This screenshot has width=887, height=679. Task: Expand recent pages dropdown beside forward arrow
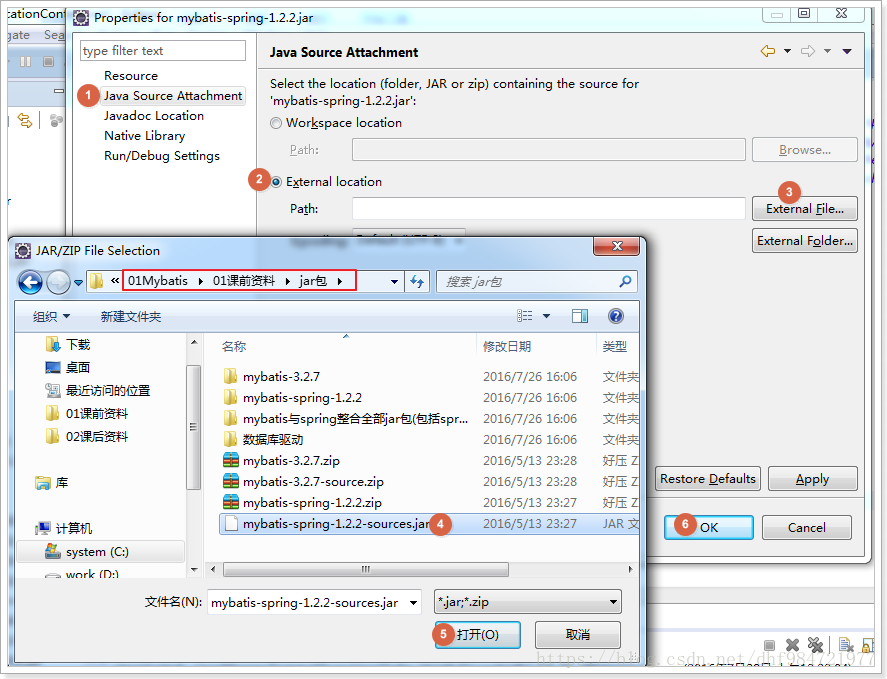78,282
